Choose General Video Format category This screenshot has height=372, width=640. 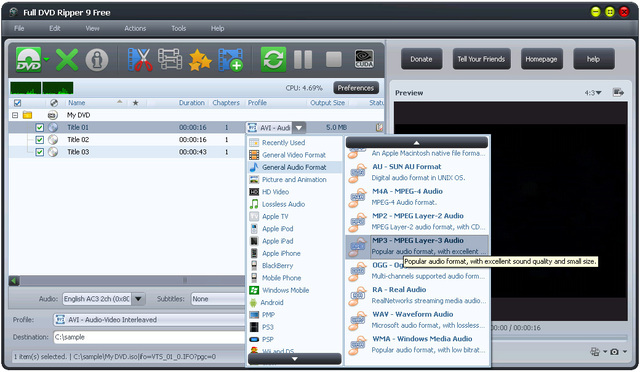pos(295,155)
